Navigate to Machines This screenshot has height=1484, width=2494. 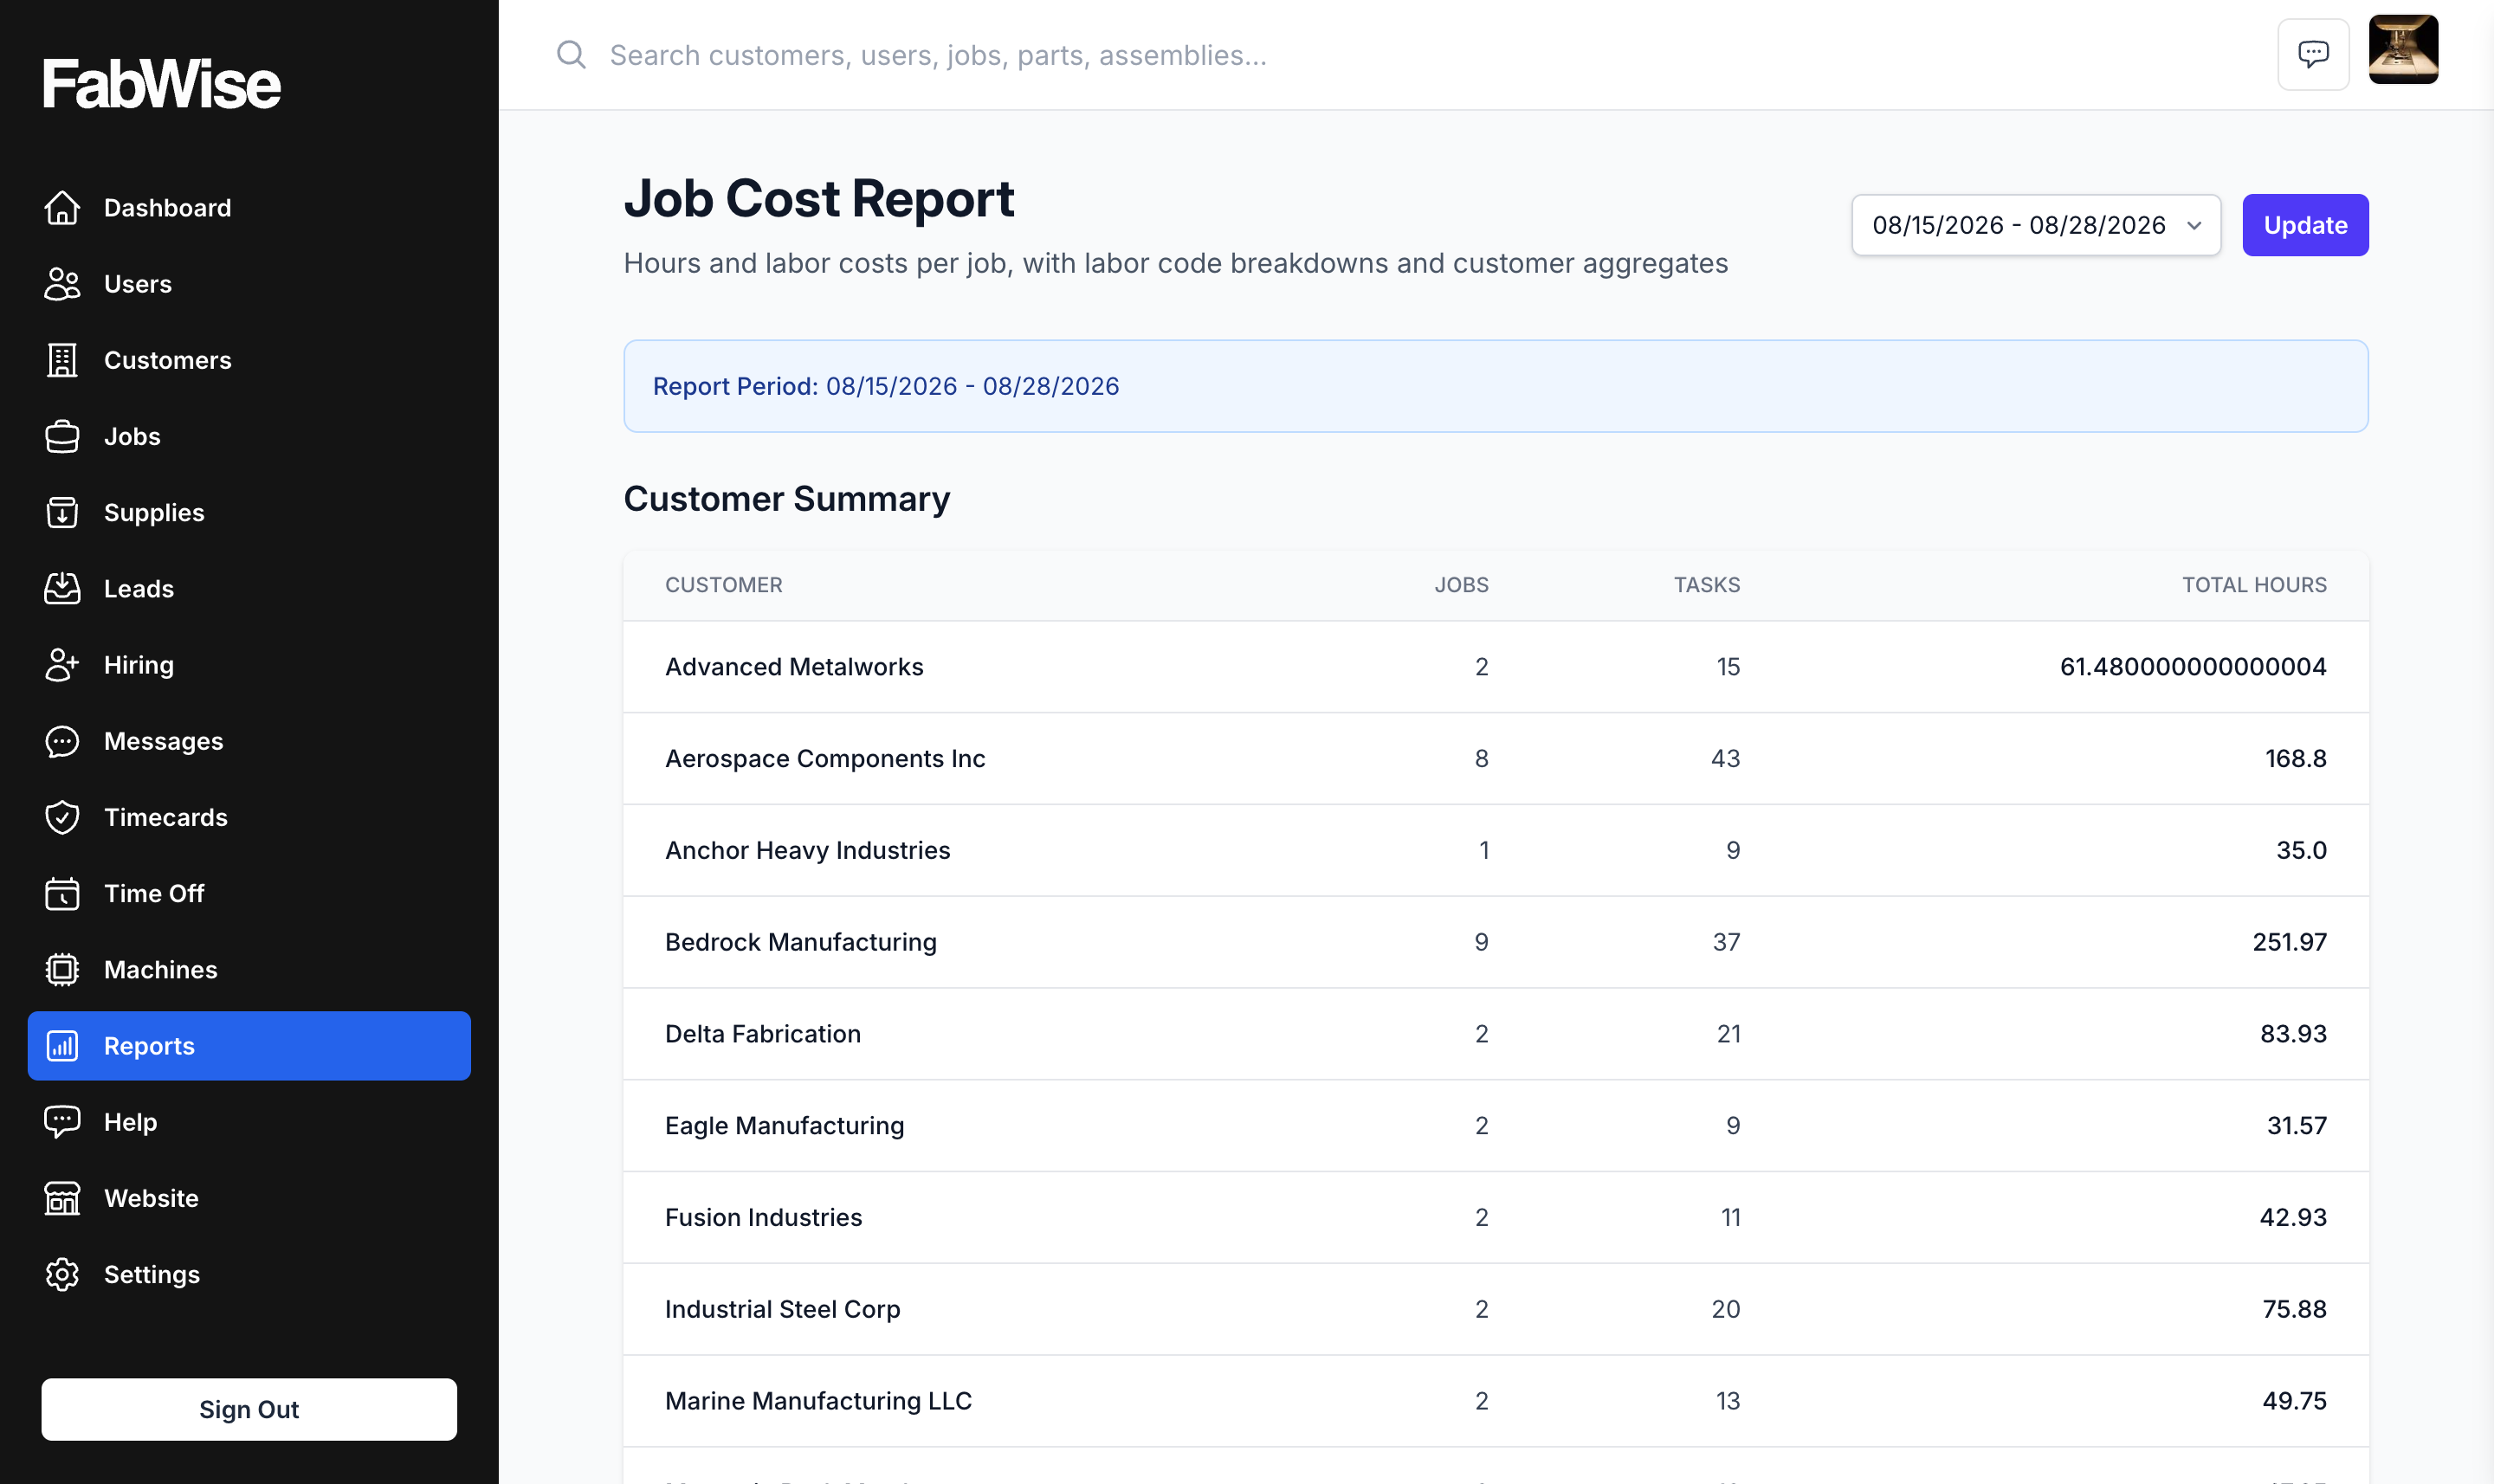(x=249, y=970)
